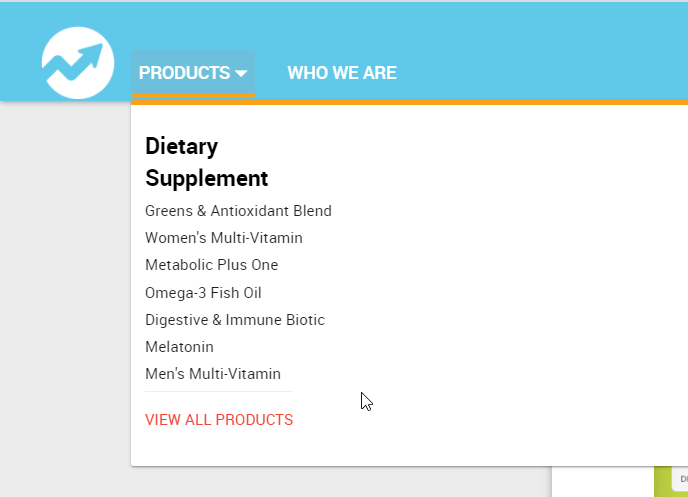Choose Men's Multi-Vitamin
Viewport: 688px width, 497px height.
pyautogui.click(x=213, y=374)
